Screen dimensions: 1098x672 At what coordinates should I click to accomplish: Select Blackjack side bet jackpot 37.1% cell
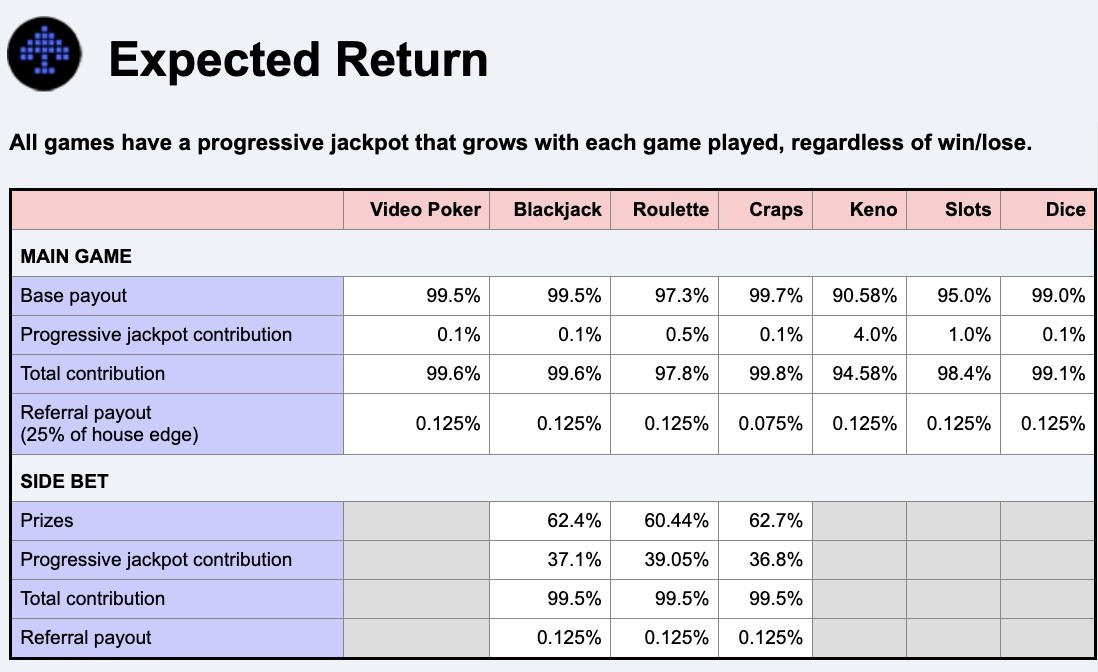pos(550,560)
